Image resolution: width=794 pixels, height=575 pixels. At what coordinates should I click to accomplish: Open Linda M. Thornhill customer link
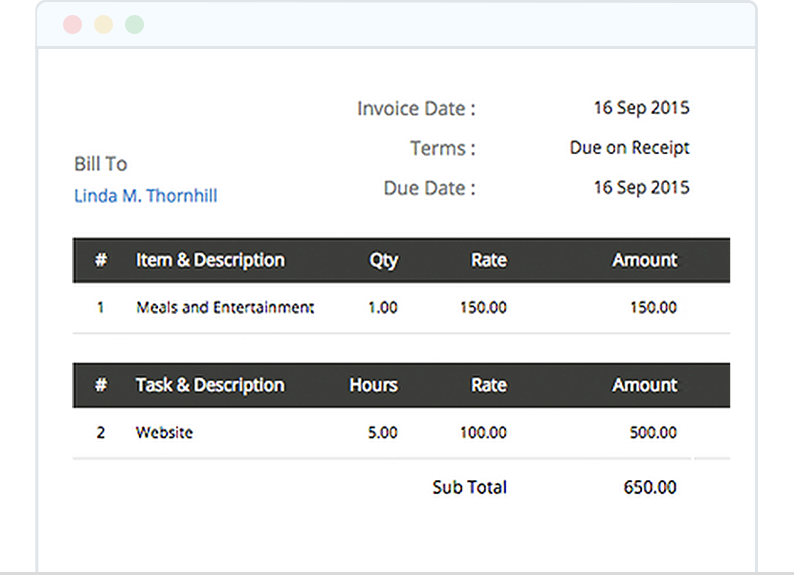pyautogui.click(x=146, y=196)
